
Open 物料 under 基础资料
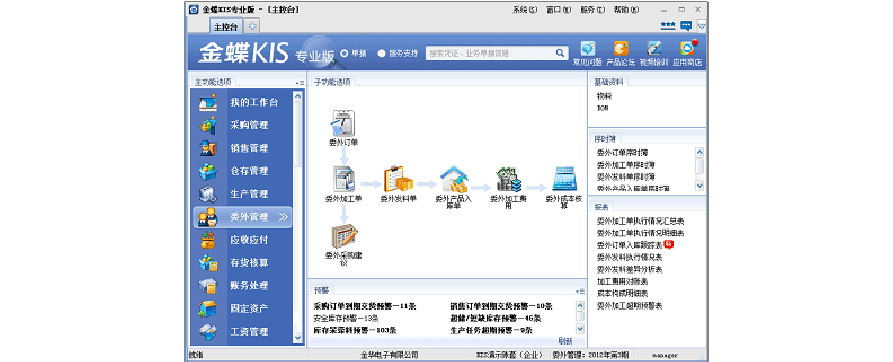click(x=604, y=96)
